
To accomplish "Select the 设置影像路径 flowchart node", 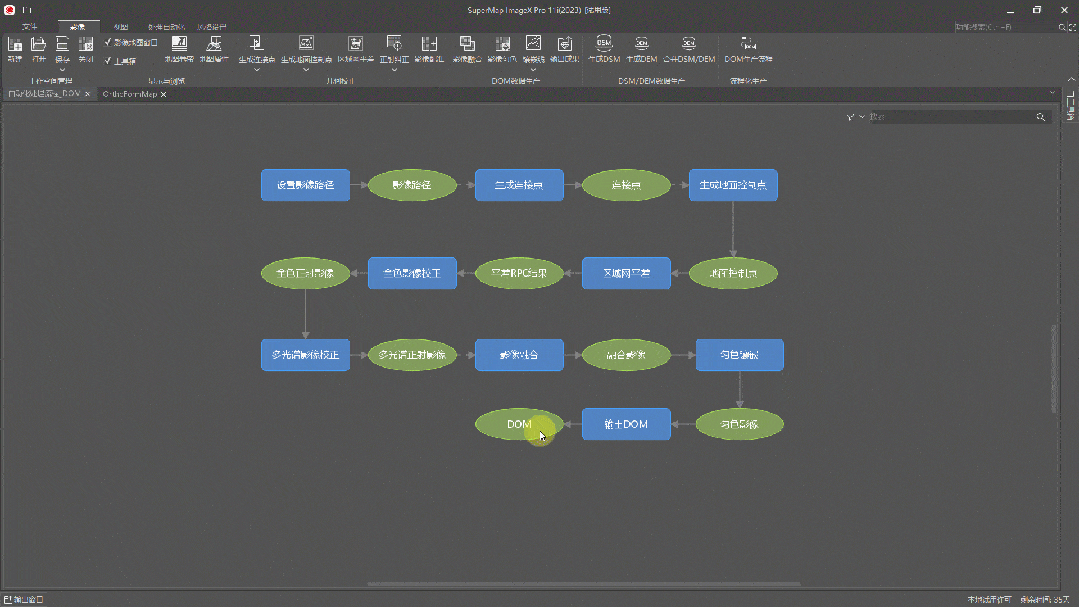I will click(x=306, y=185).
